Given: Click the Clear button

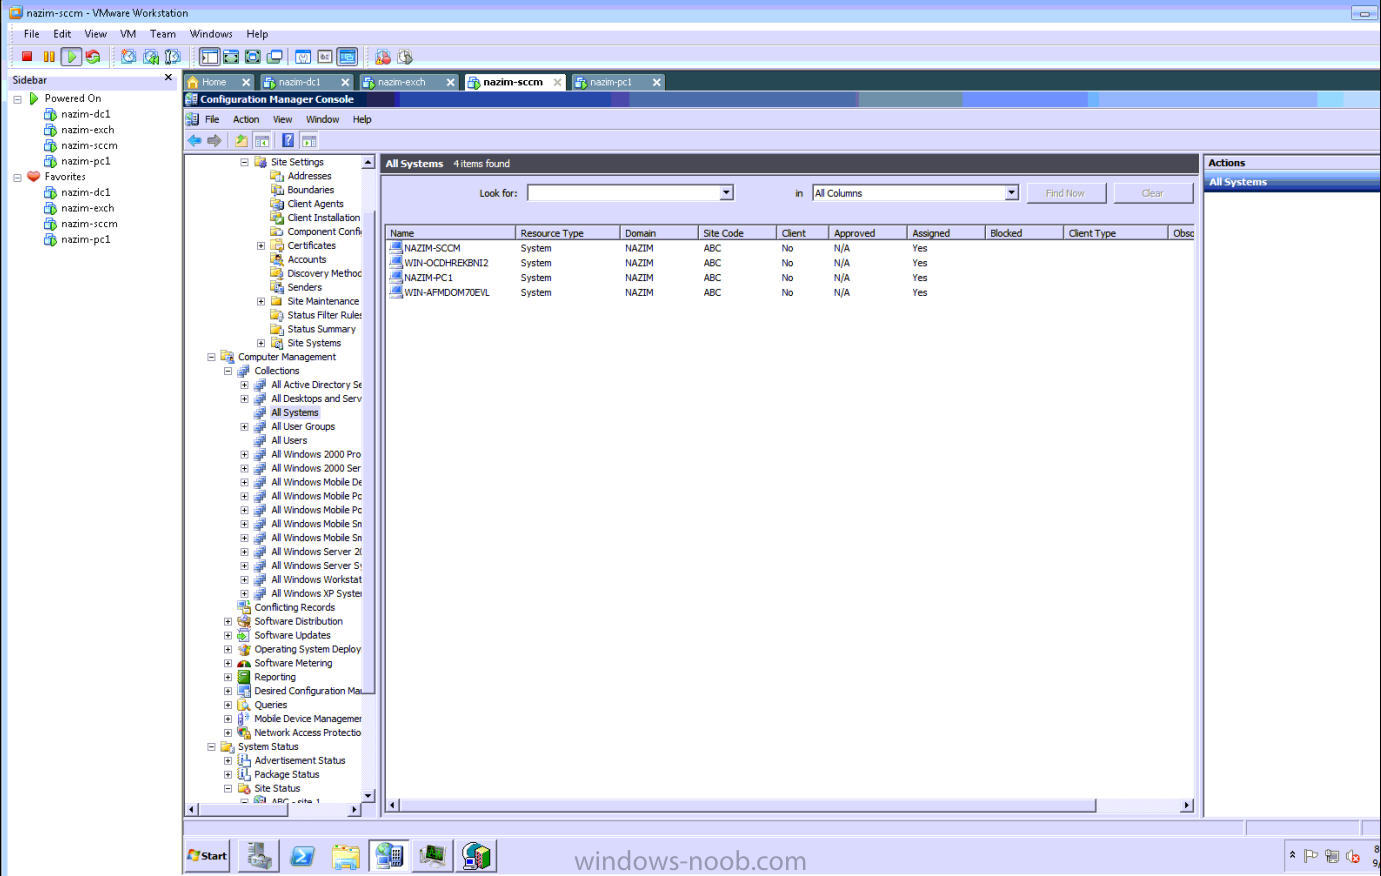Looking at the screenshot, I should 1153,193.
